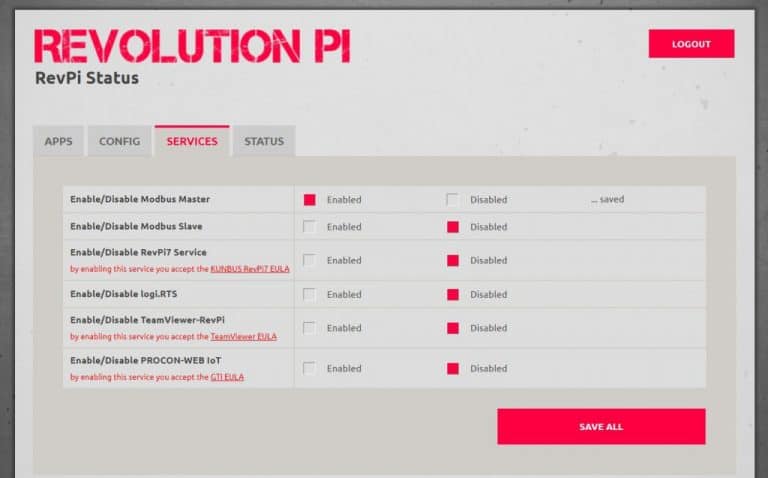Enable the TeamViewer-RevPi checkbox

point(310,328)
